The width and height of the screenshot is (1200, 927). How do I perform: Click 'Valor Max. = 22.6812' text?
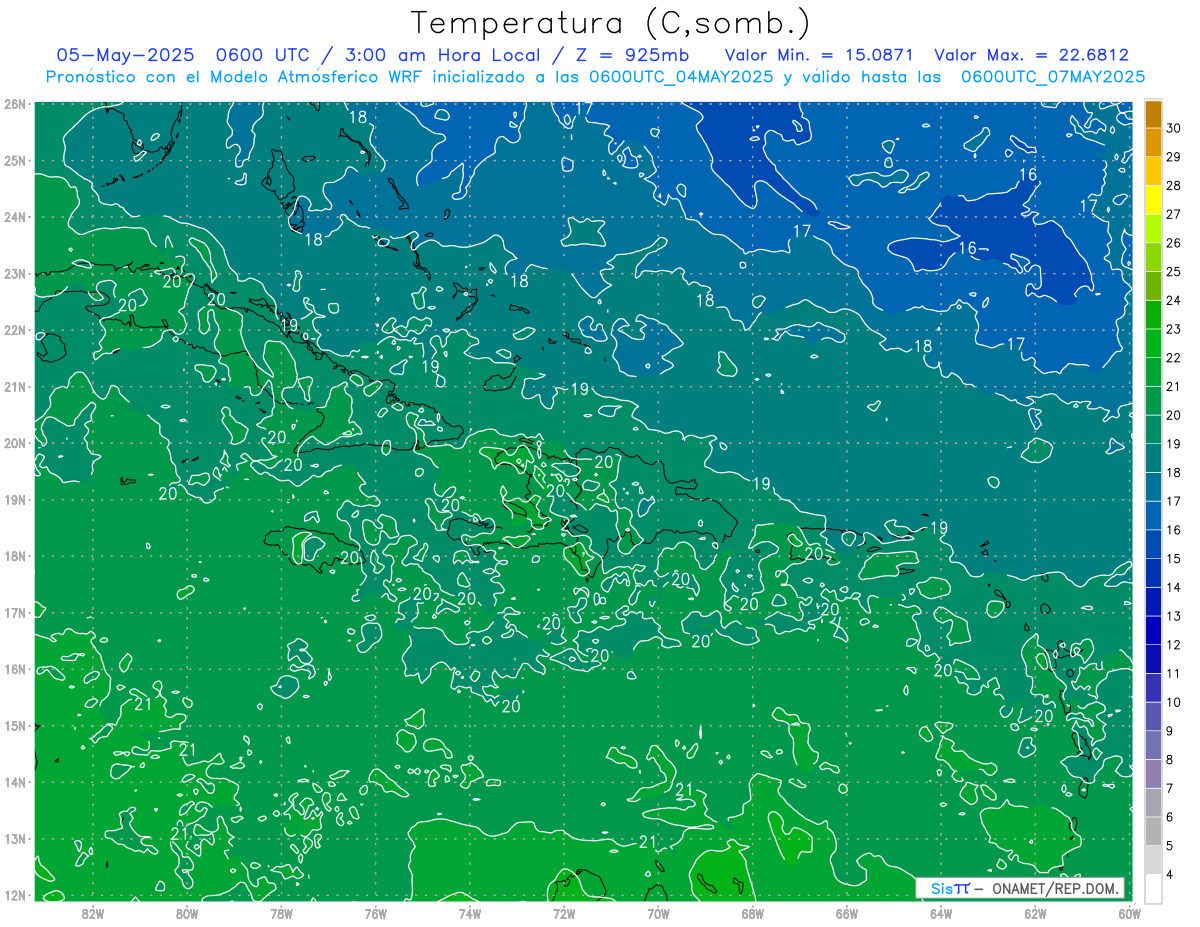click(1032, 55)
